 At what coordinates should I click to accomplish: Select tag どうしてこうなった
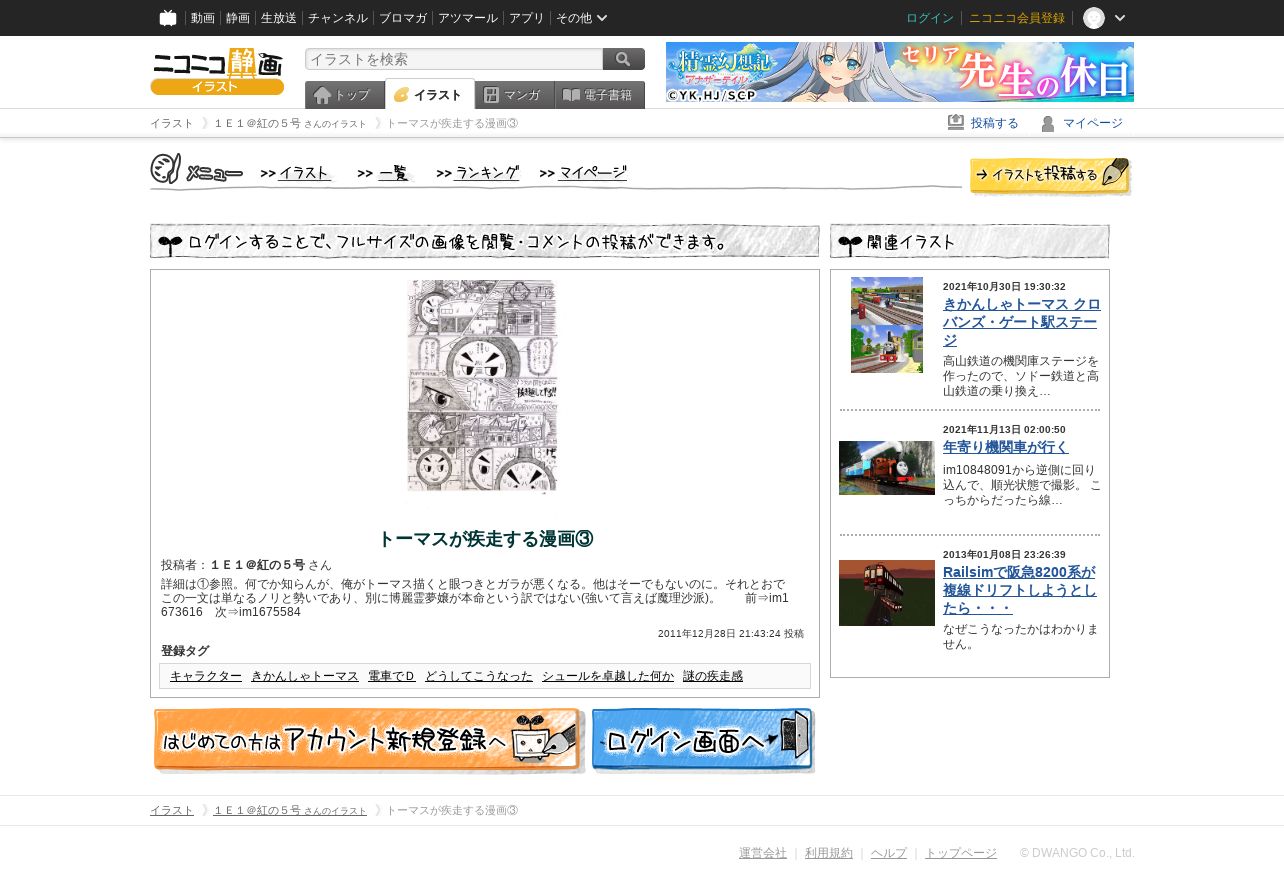tap(479, 676)
